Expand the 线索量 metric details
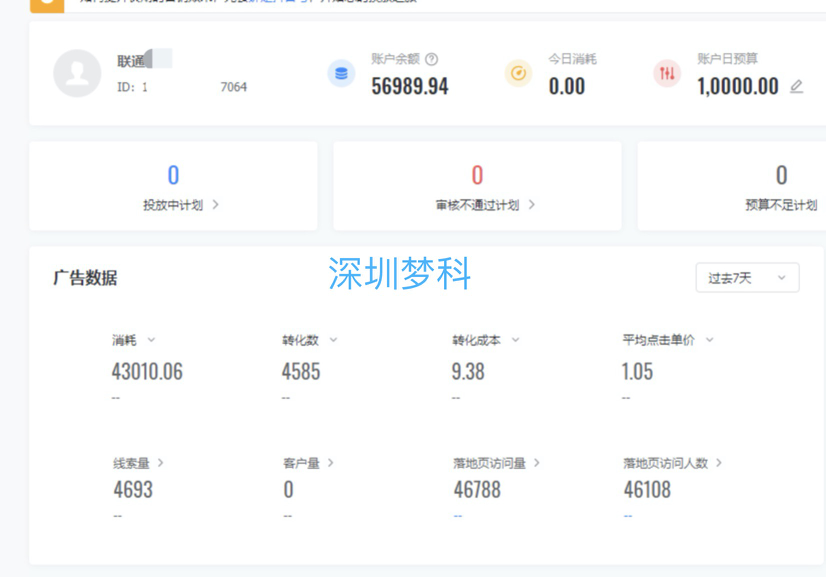Screen dimensions: 826x577 137,462
